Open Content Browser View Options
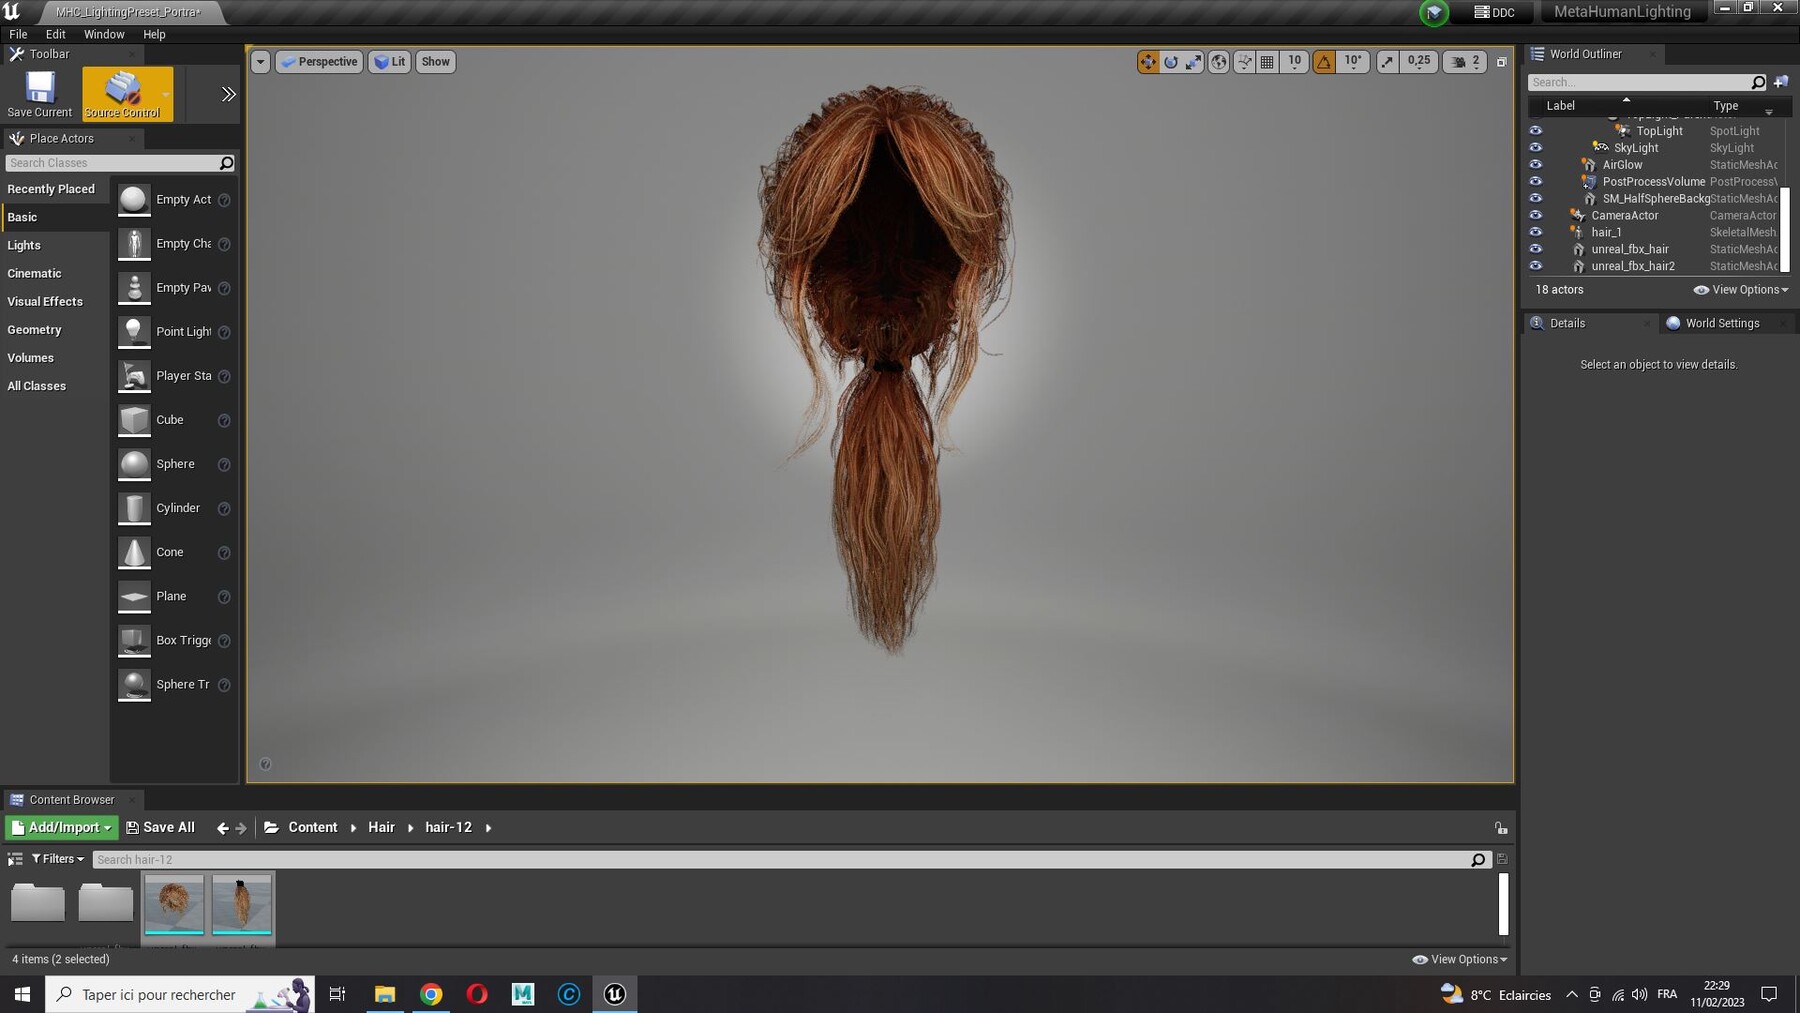The width and height of the screenshot is (1800, 1013). pos(1459,959)
